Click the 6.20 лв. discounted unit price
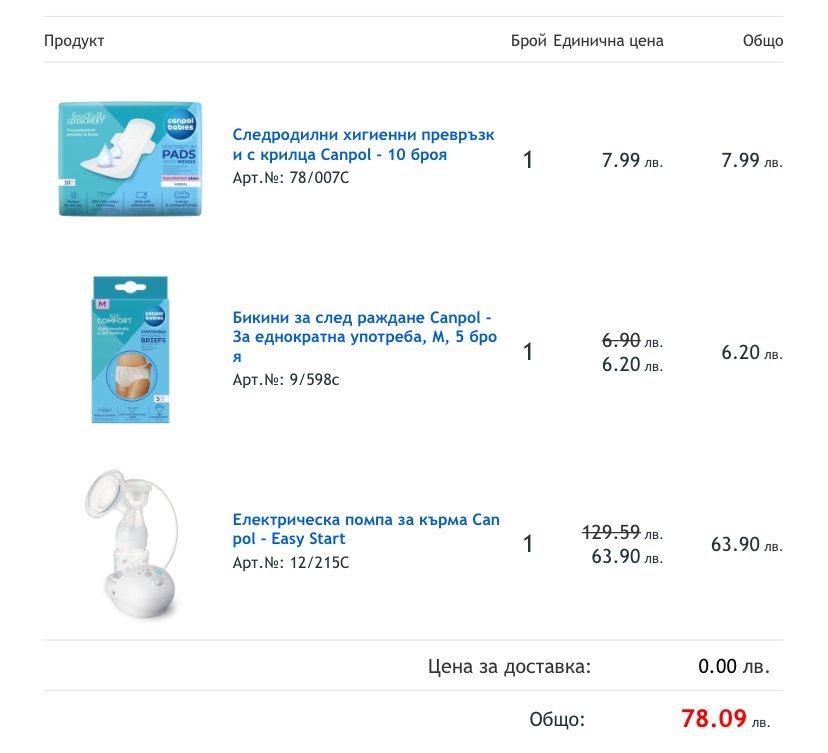The height and width of the screenshot is (753, 828). click(632, 365)
